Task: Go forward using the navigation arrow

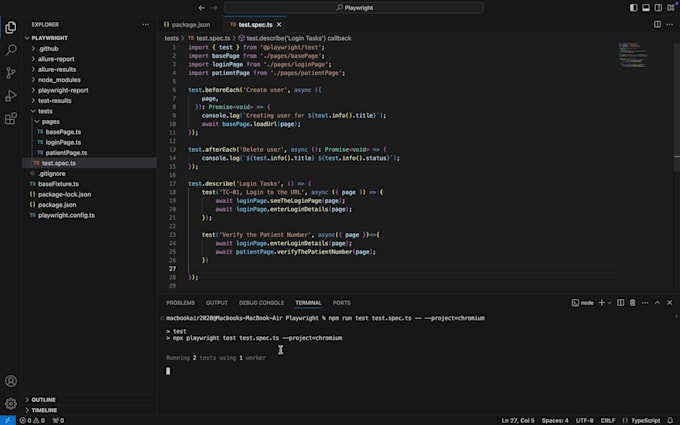Action: coord(214,7)
